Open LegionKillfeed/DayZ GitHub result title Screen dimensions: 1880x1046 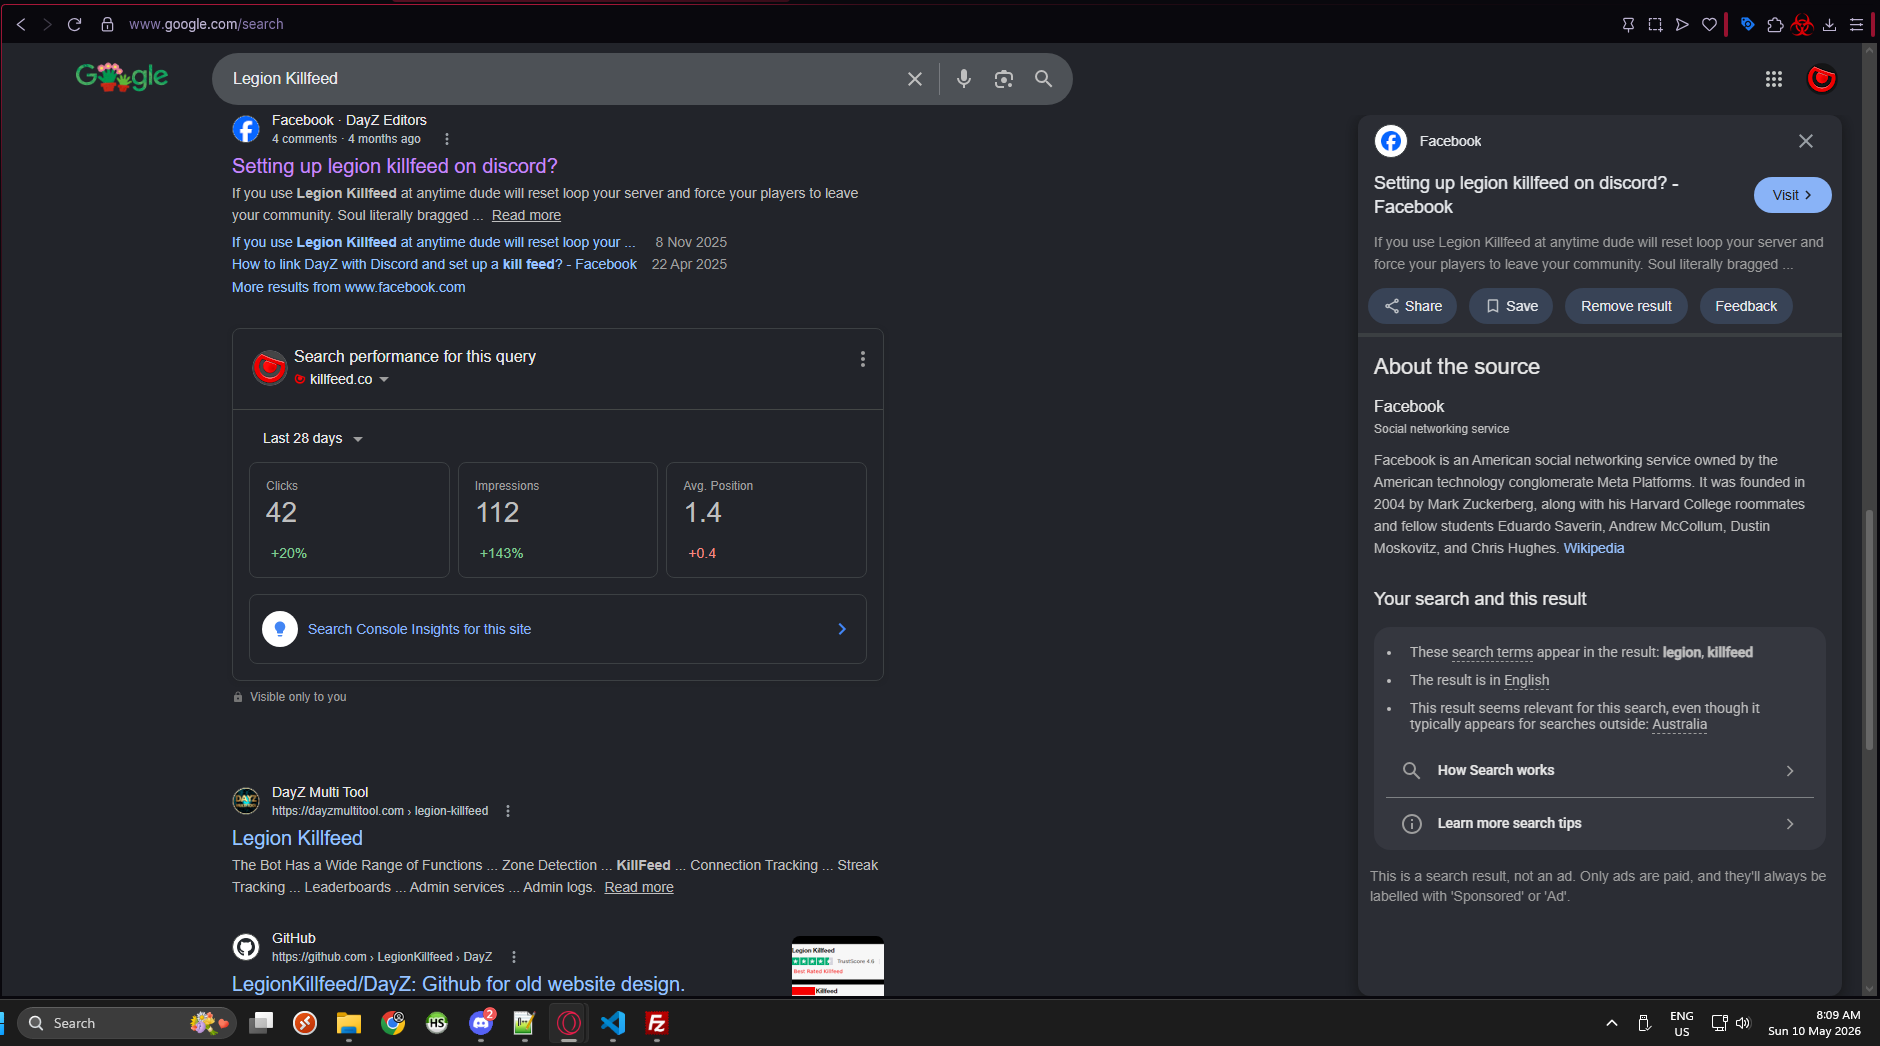[x=458, y=984]
